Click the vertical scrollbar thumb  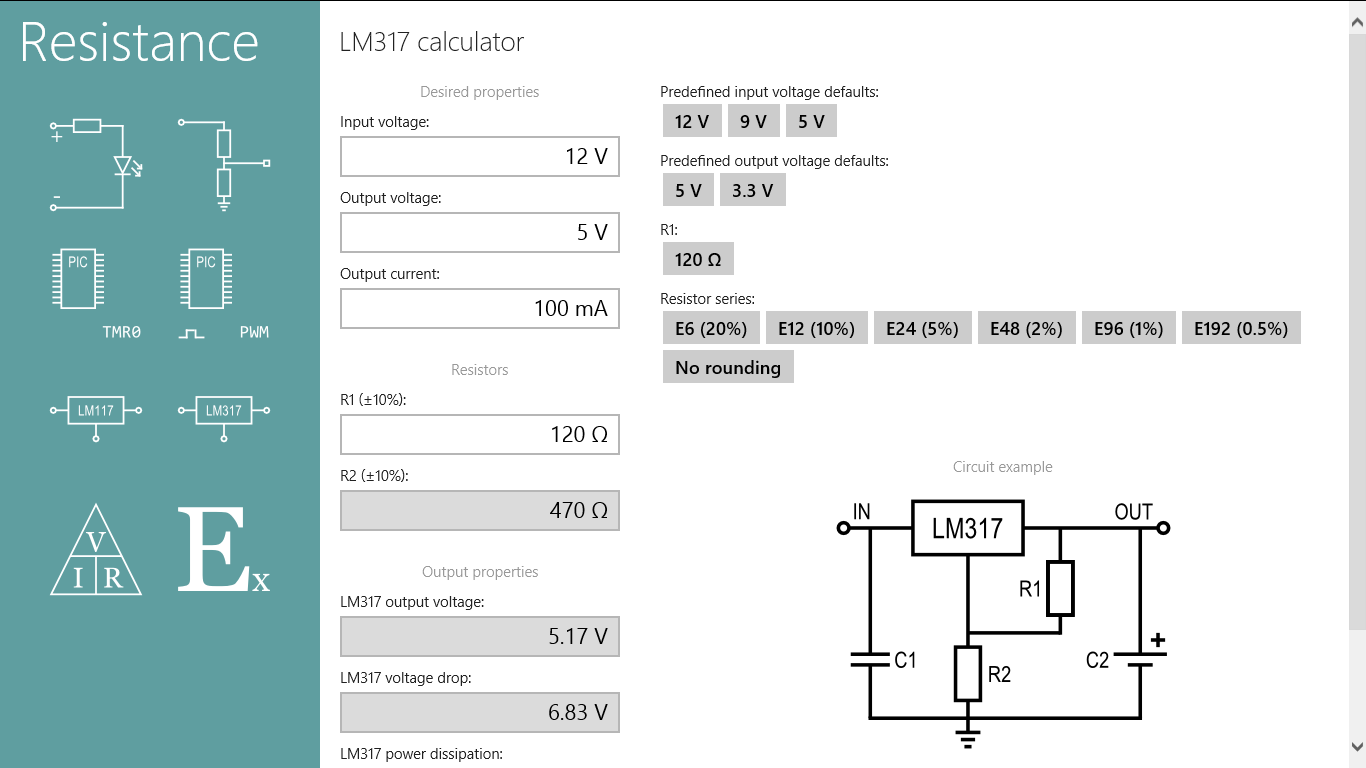[x=1357, y=332]
